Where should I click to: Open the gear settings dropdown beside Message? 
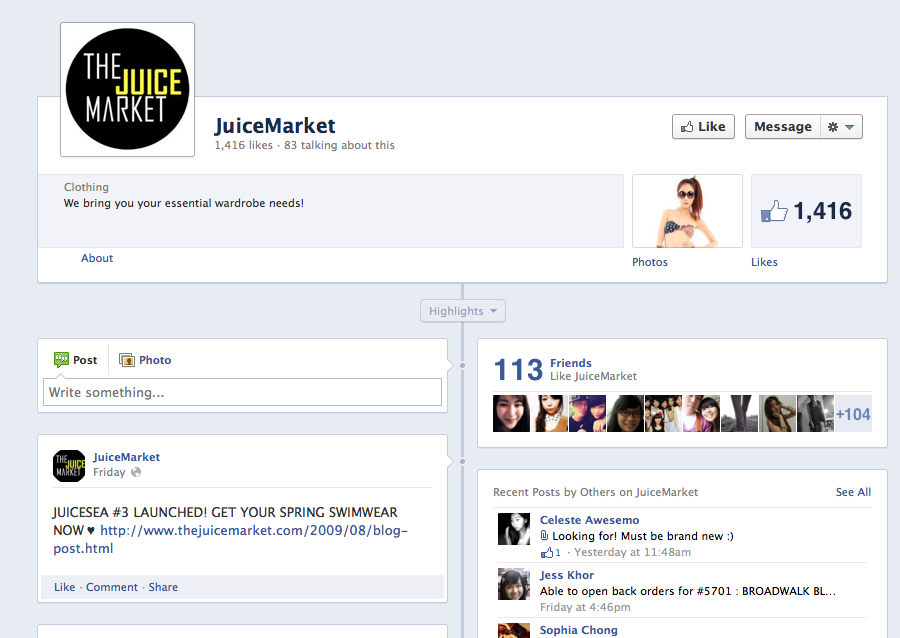click(x=841, y=127)
